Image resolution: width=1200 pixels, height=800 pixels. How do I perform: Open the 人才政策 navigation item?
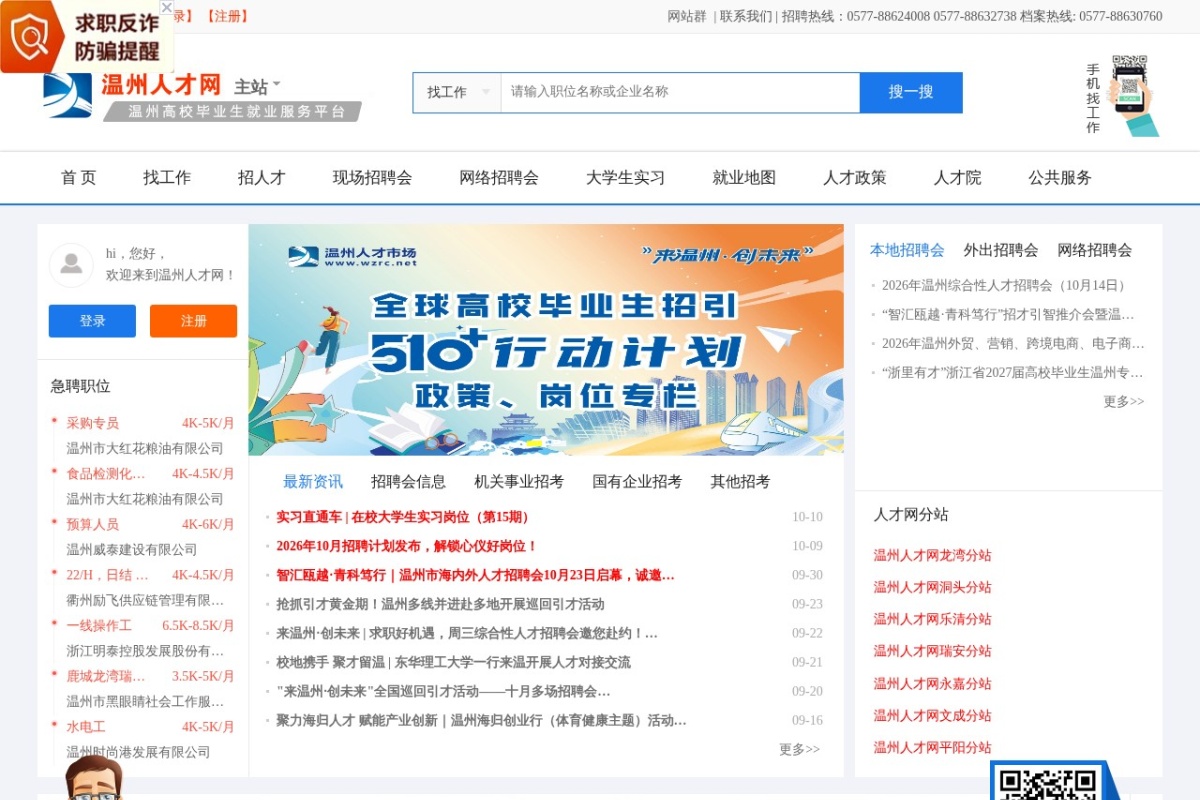coord(855,178)
